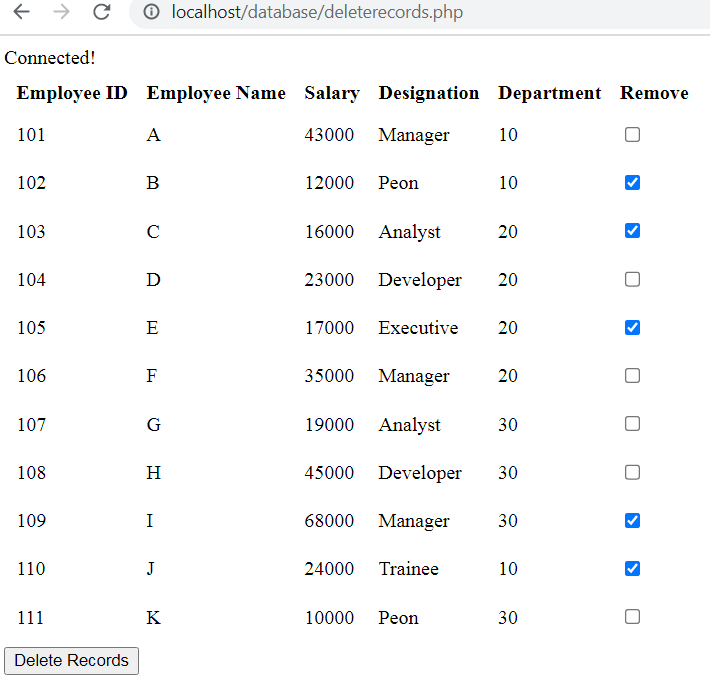Click Manager designation in employee 109 row
The height and width of the screenshot is (682, 710).
pyautogui.click(x=414, y=521)
